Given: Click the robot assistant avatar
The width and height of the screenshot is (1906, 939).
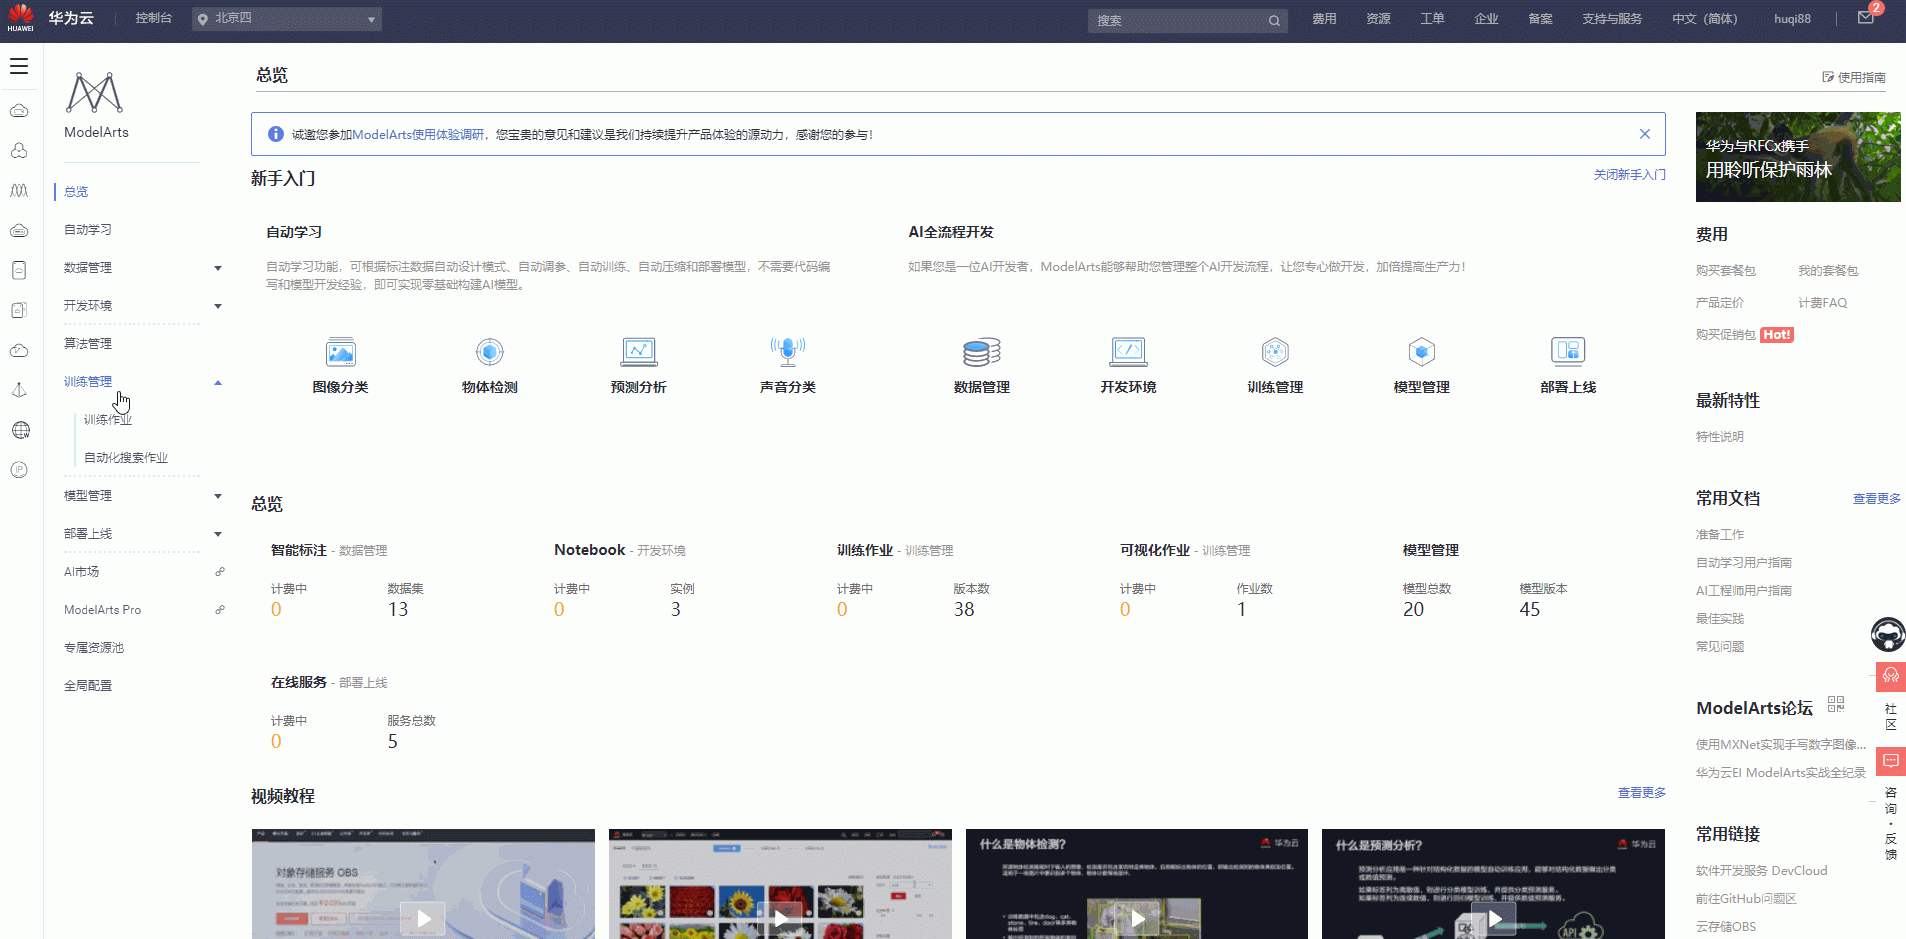Looking at the screenshot, I should click(x=1888, y=634).
